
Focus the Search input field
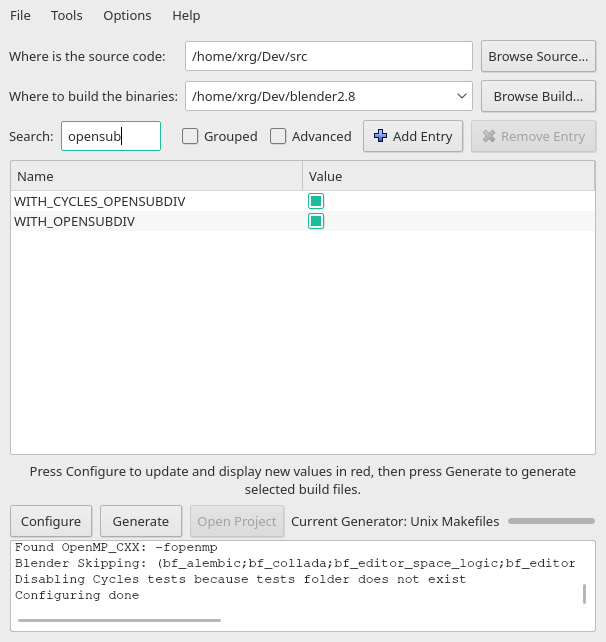[x=111, y=136]
